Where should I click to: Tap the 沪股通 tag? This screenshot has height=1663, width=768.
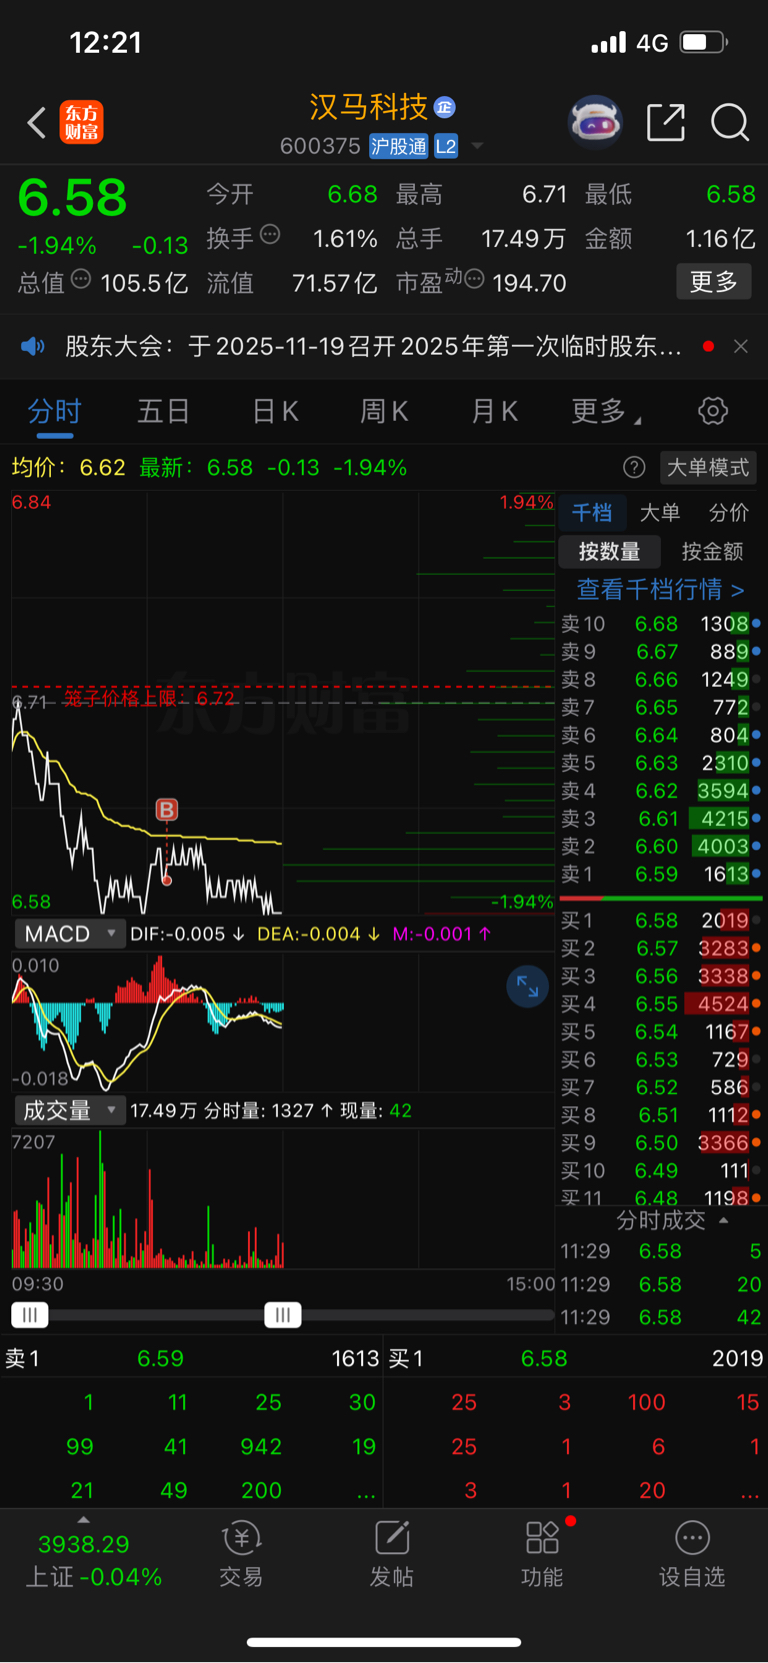[399, 146]
